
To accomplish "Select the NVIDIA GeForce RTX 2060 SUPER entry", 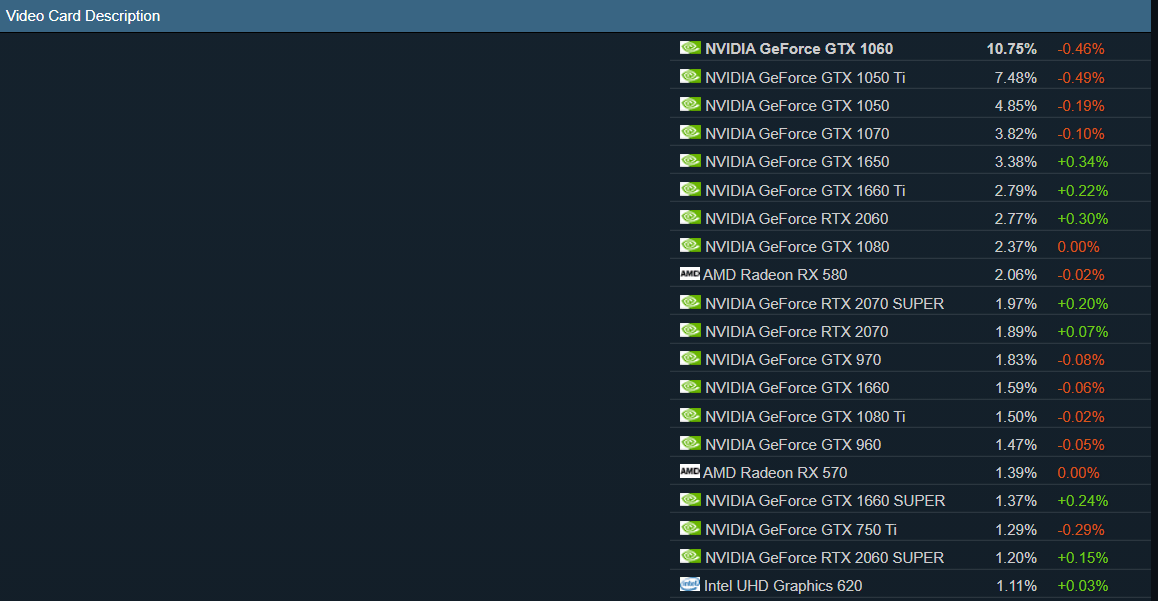I will click(x=823, y=556).
